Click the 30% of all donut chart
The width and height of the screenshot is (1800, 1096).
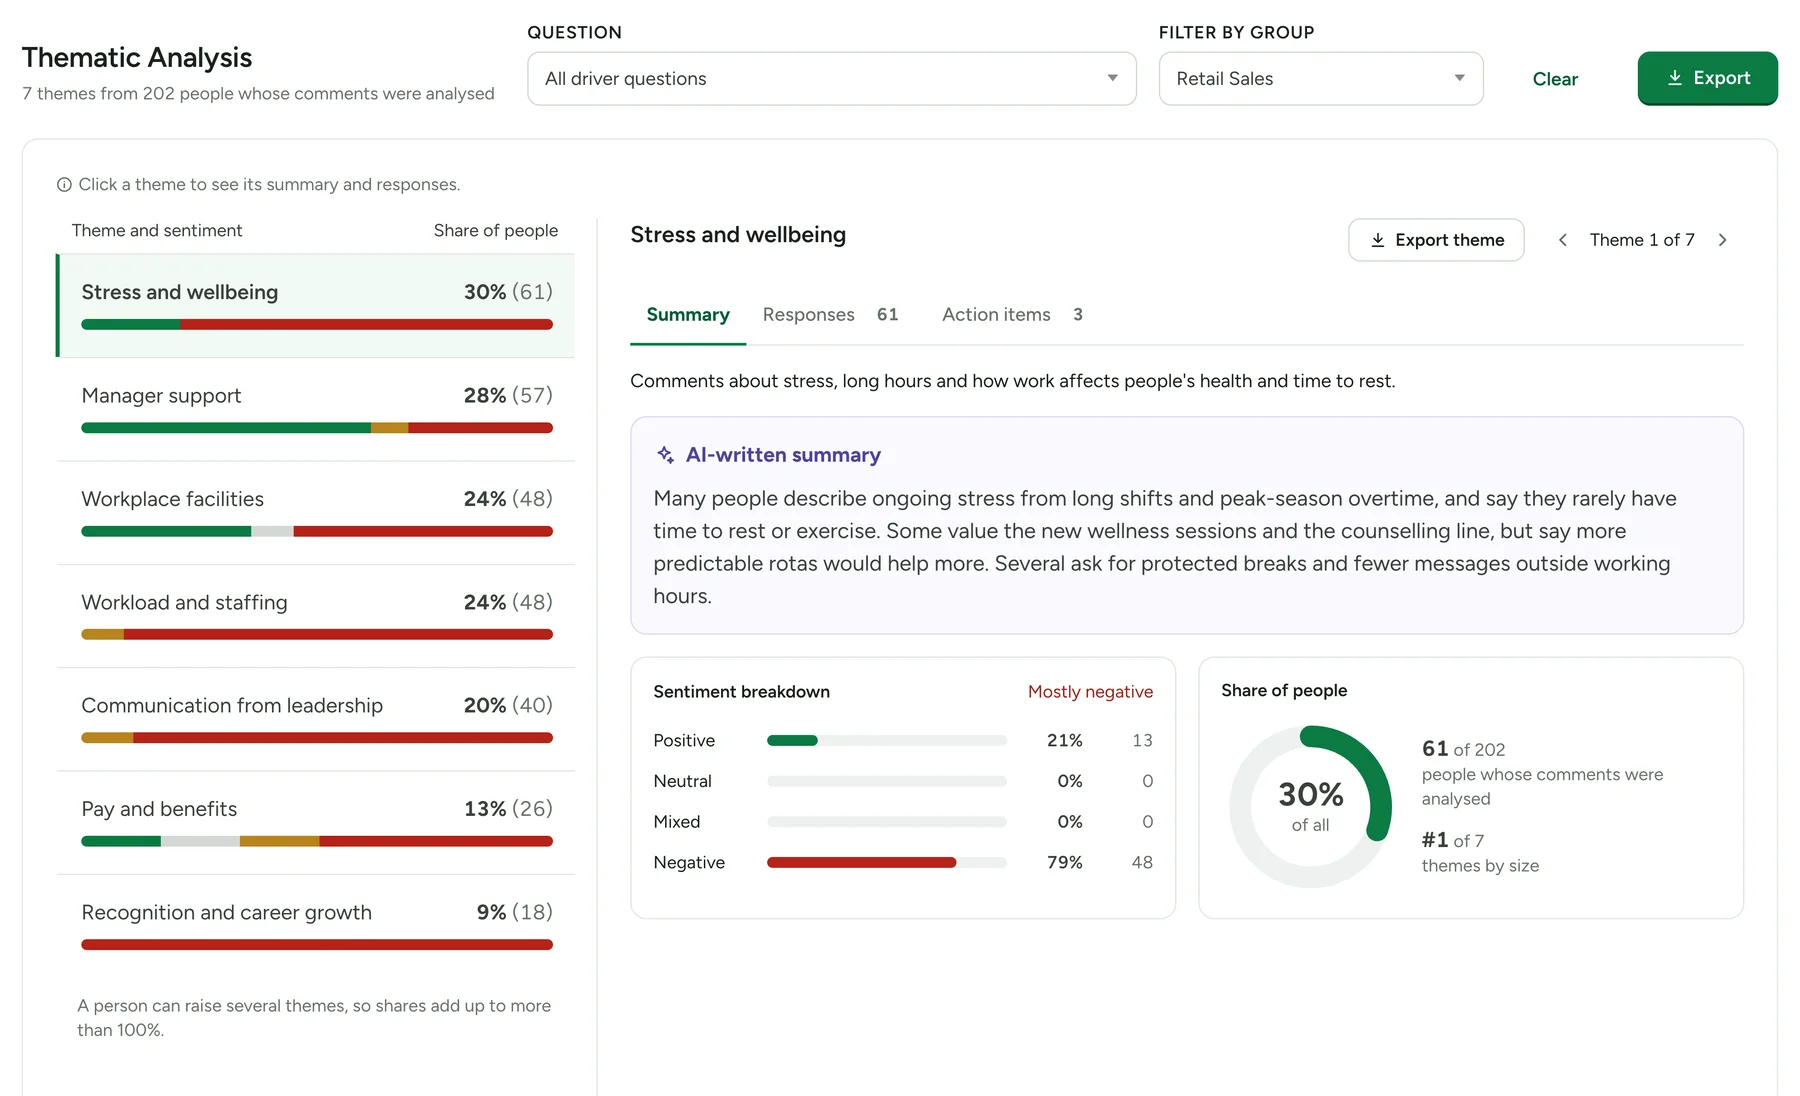click(1310, 806)
